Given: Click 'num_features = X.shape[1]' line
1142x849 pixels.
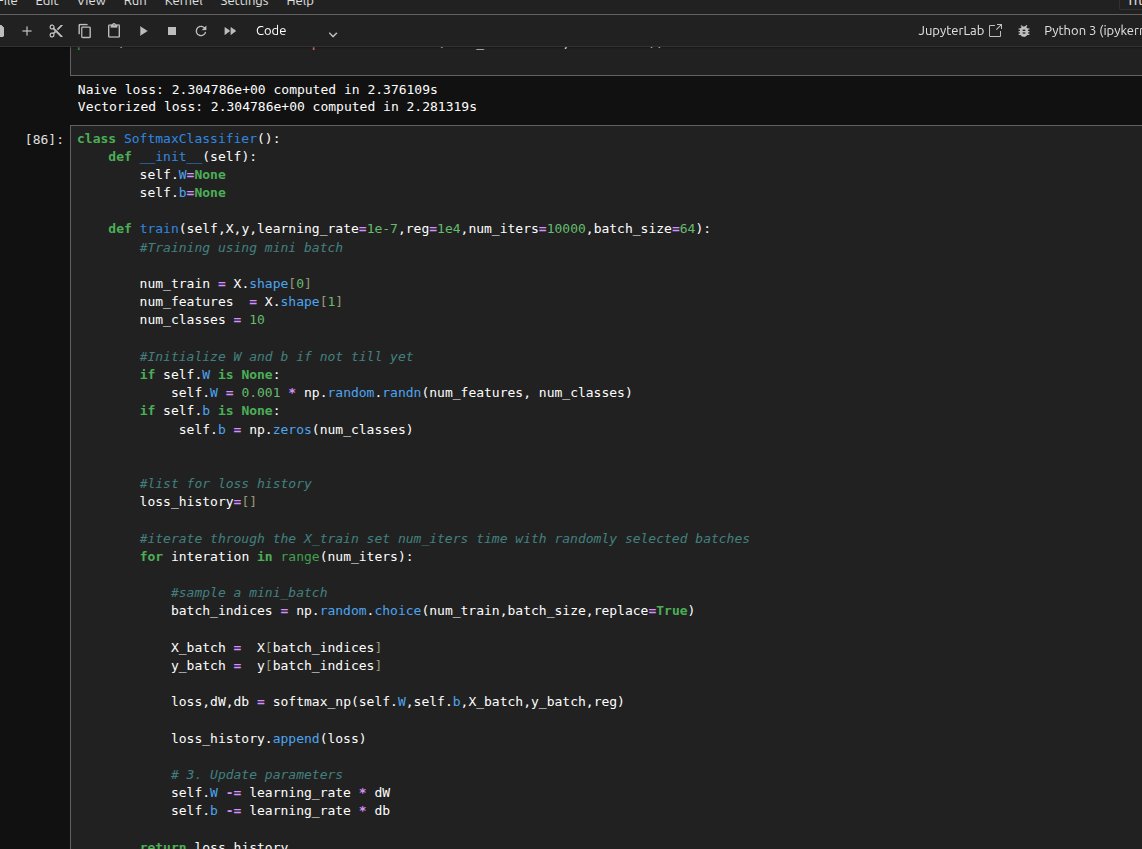Looking at the screenshot, I should coord(241,301).
